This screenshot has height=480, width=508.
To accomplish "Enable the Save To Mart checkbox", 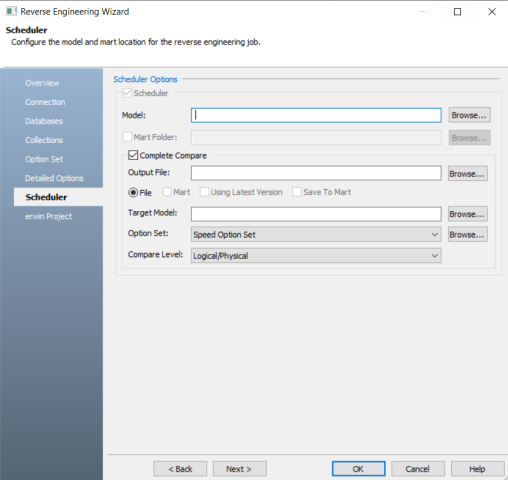I will click(x=297, y=192).
